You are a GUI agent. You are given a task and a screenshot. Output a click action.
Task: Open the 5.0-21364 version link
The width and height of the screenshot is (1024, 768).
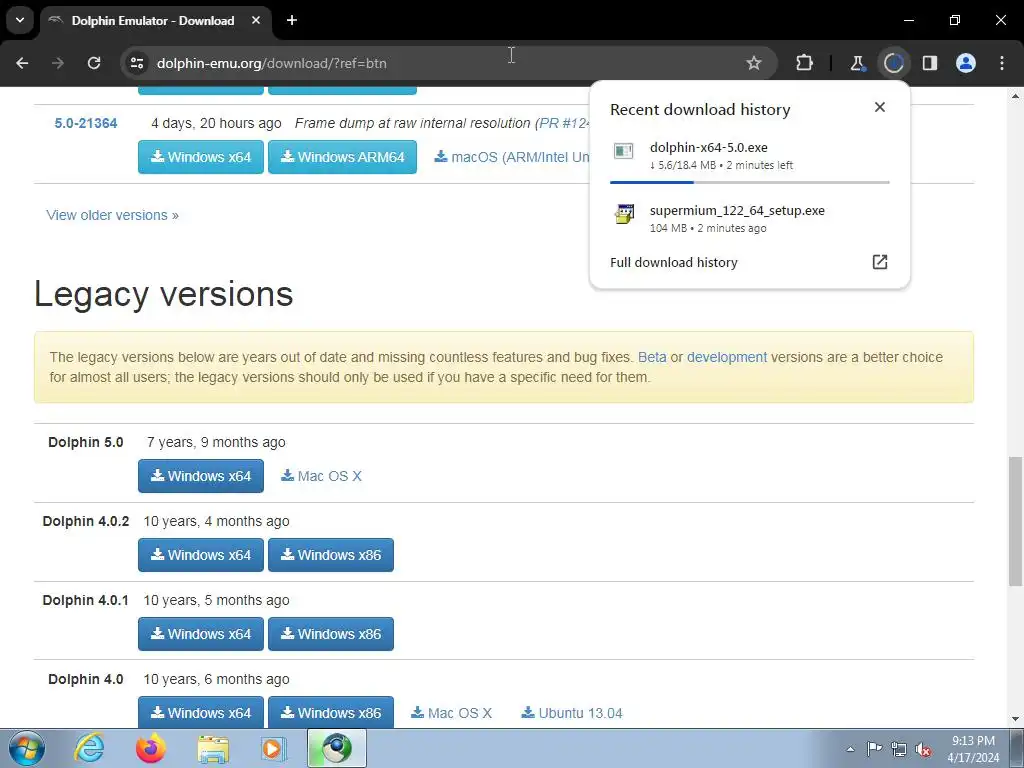(x=86, y=123)
